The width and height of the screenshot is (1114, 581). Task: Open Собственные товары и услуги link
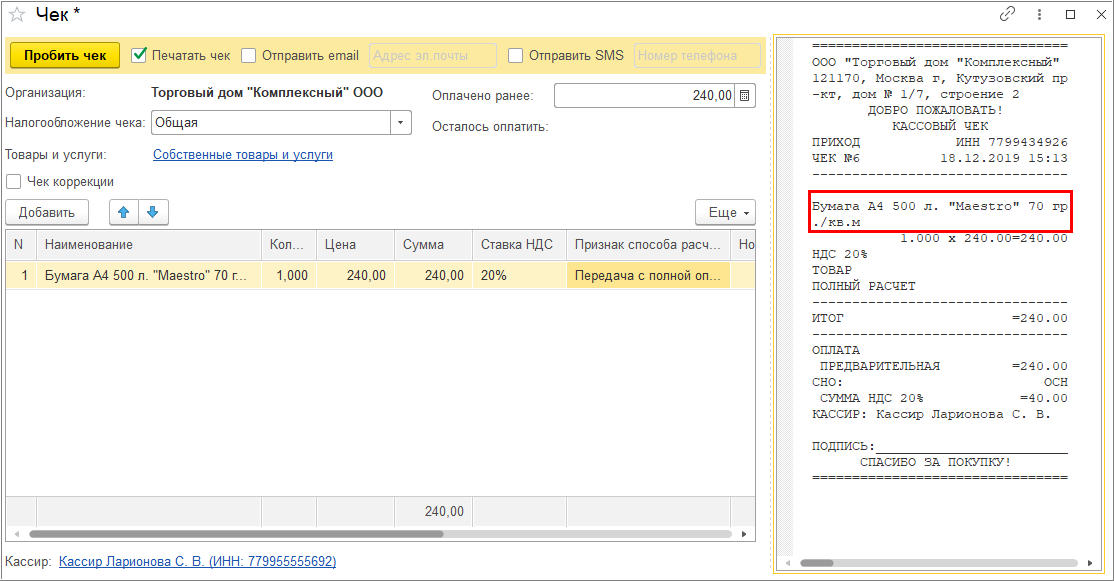(x=243, y=154)
